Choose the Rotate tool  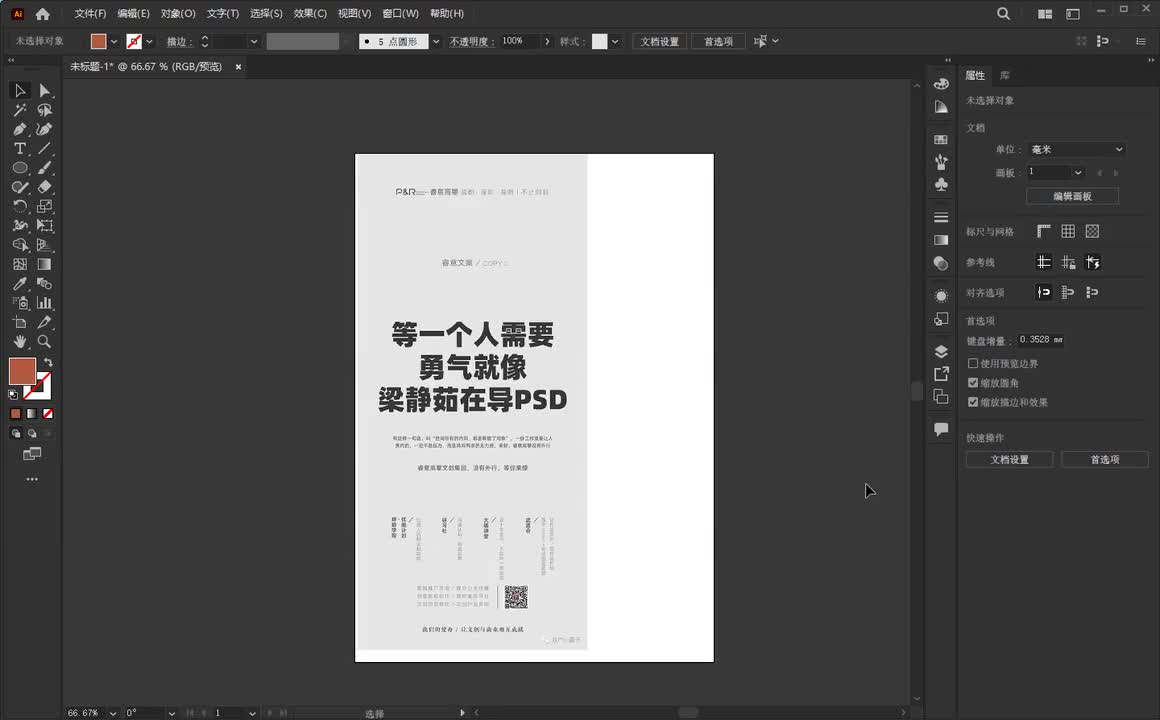click(x=20, y=206)
